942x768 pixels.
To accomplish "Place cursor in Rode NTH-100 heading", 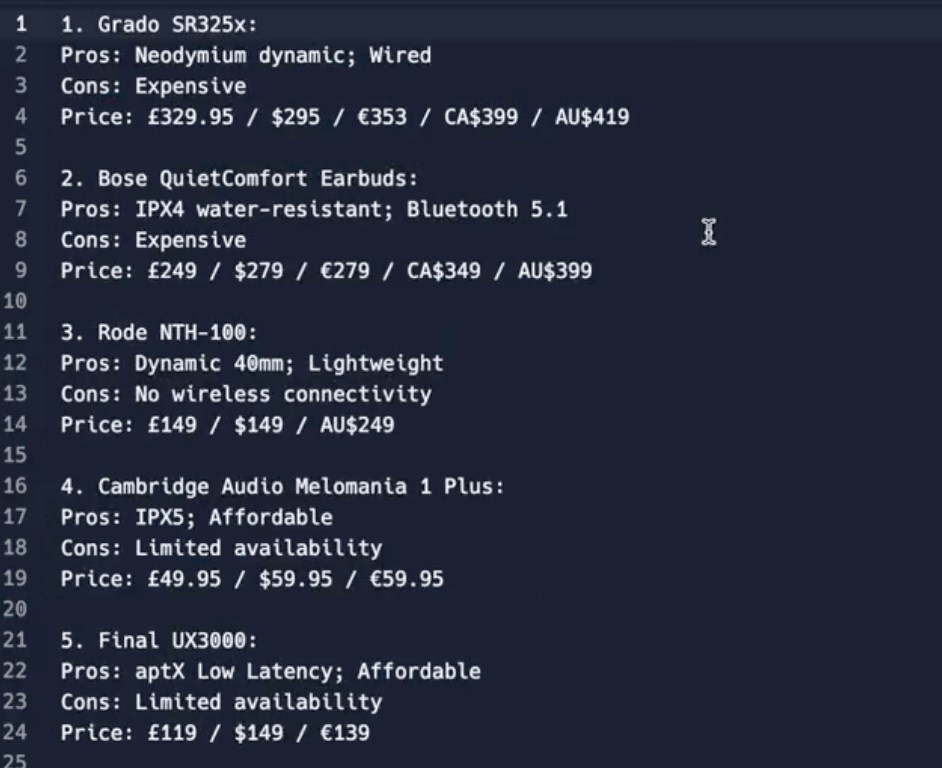I will tap(159, 332).
